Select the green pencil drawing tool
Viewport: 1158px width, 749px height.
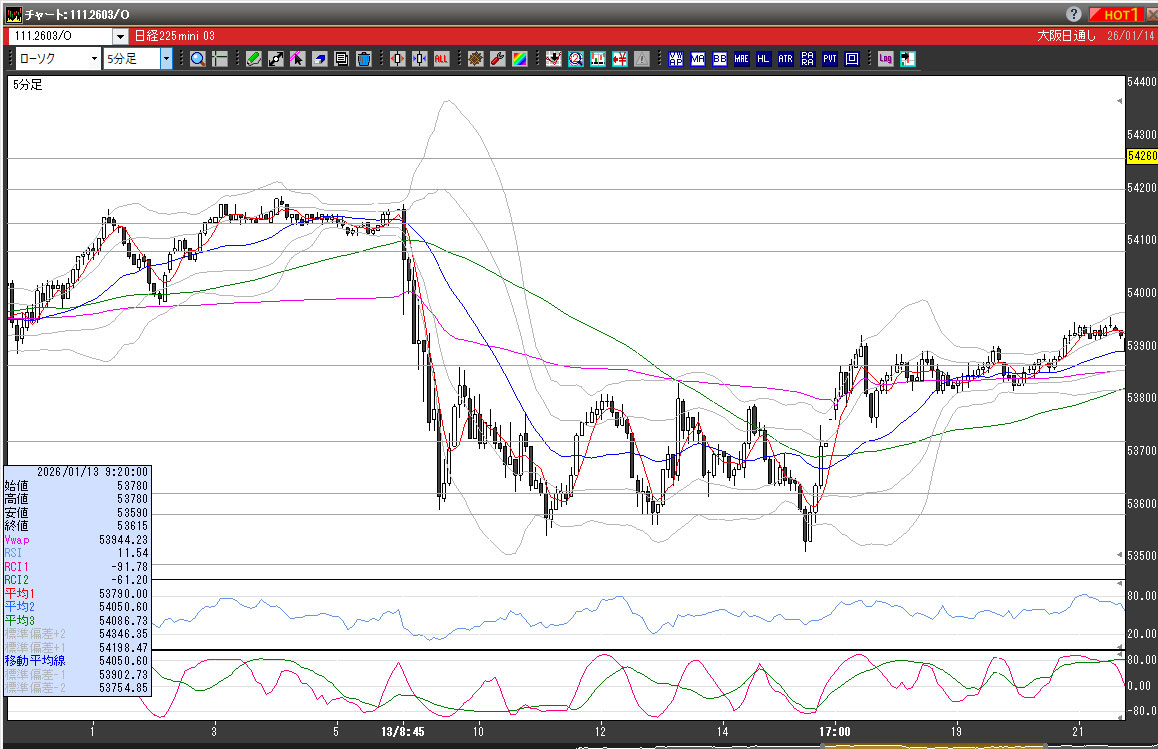[x=254, y=59]
